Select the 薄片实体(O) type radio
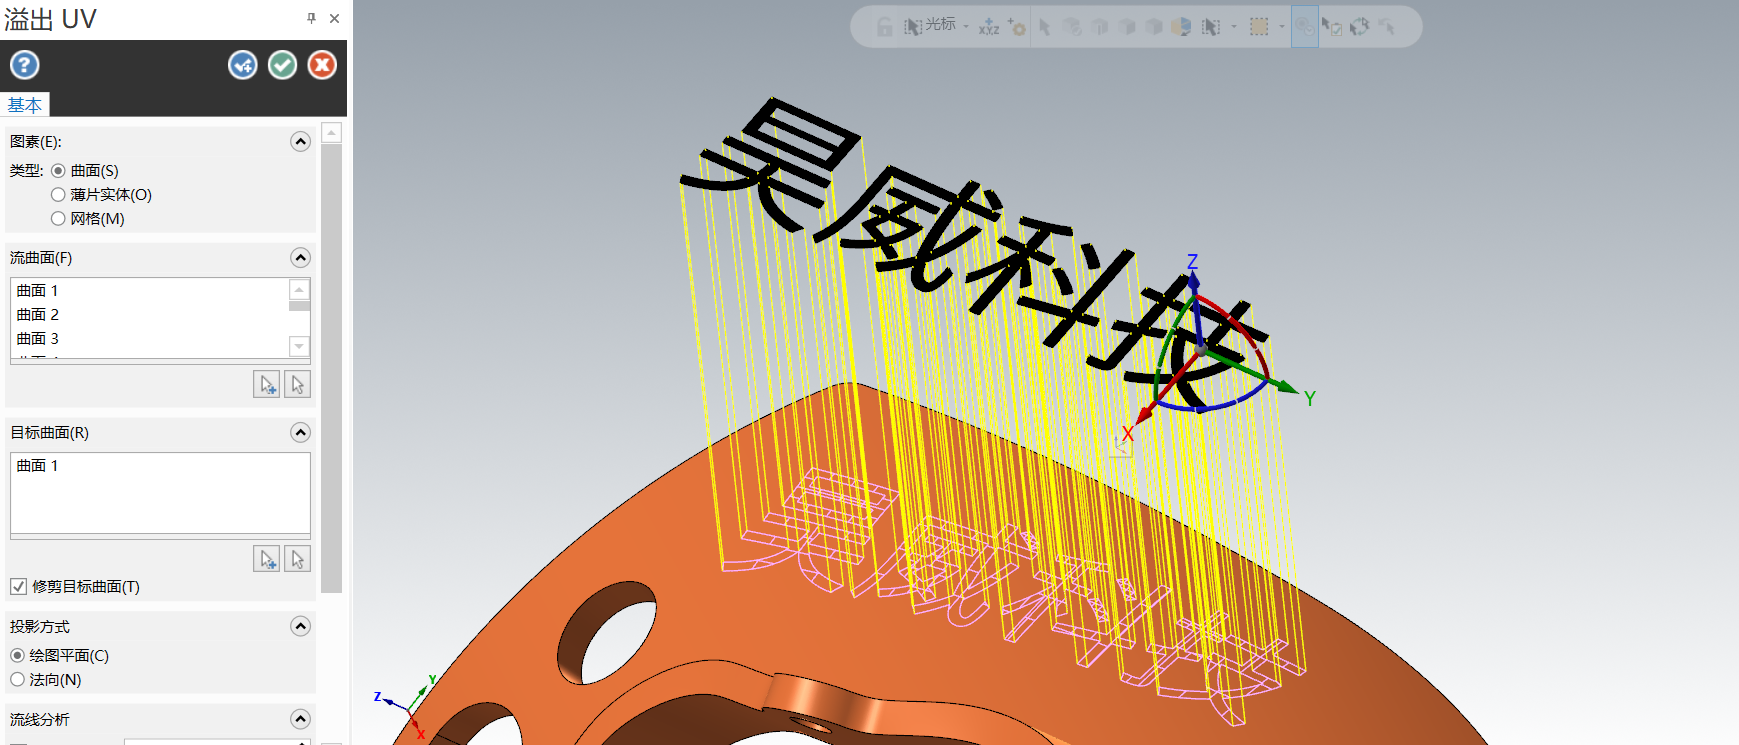This screenshot has height=745, width=1739. tap(58, 195)
